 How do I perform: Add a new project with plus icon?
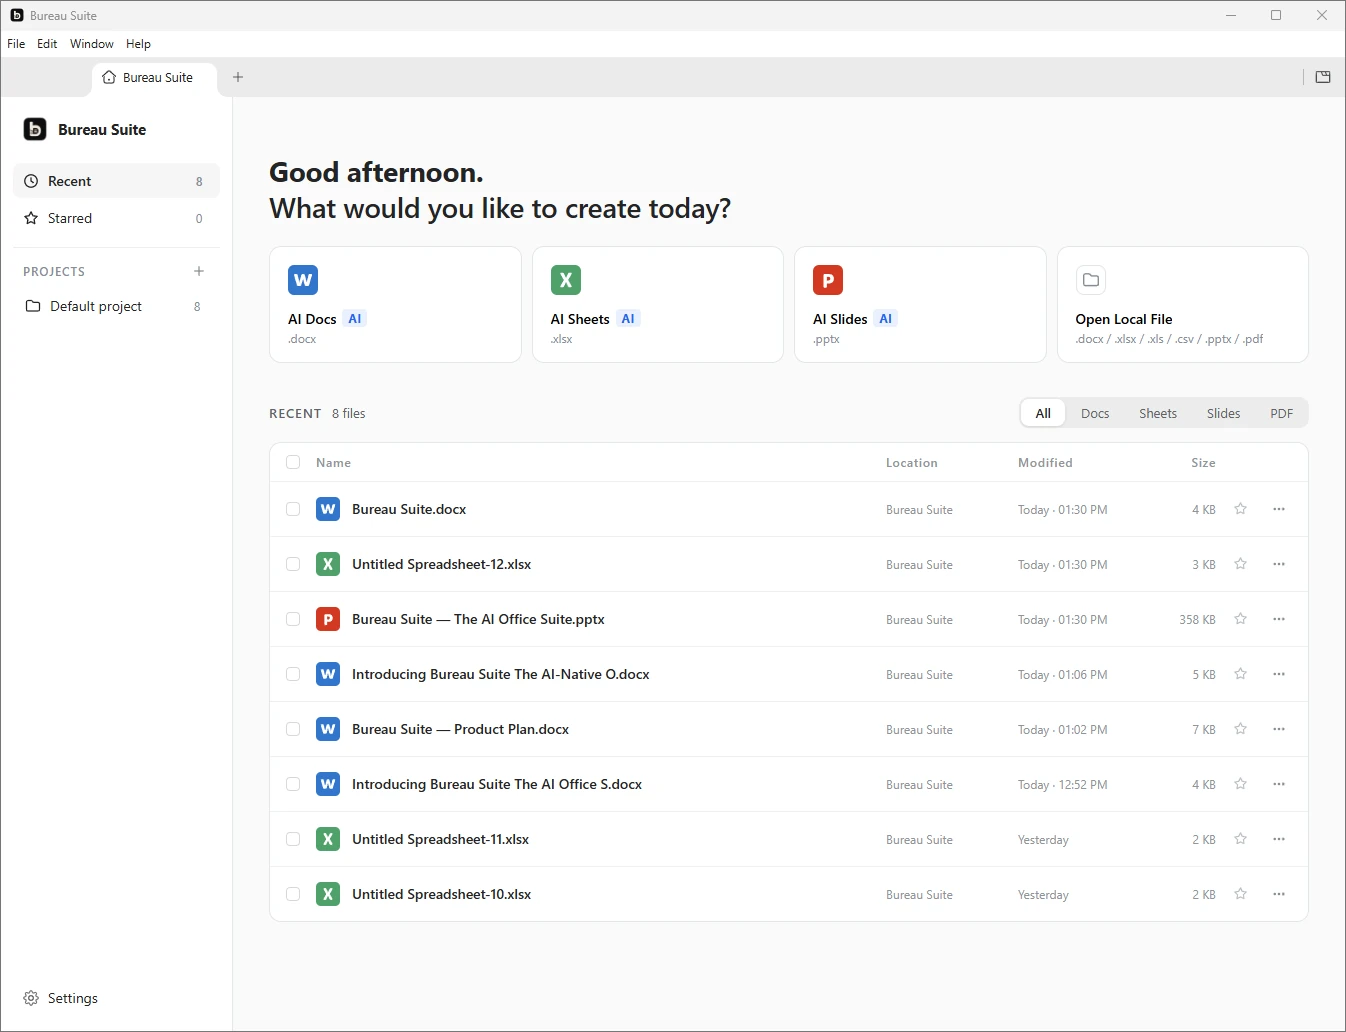pos(199,271)
